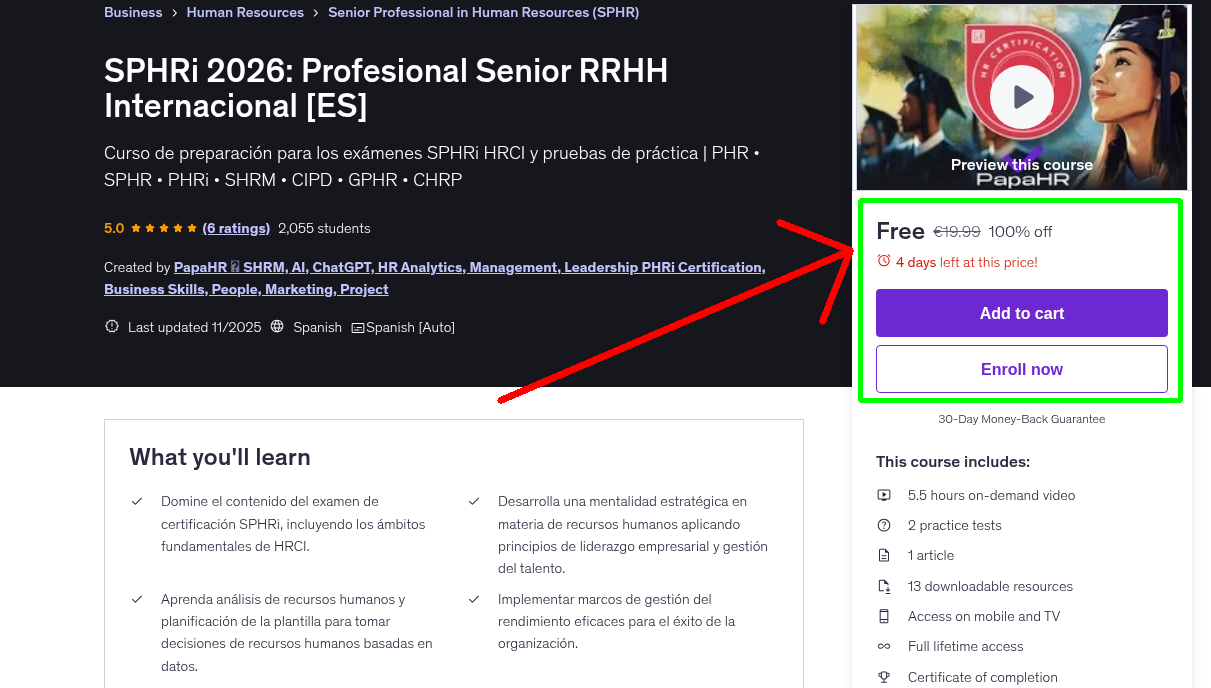Click the article document icon
1211x688 pixels.
(884, 555)
